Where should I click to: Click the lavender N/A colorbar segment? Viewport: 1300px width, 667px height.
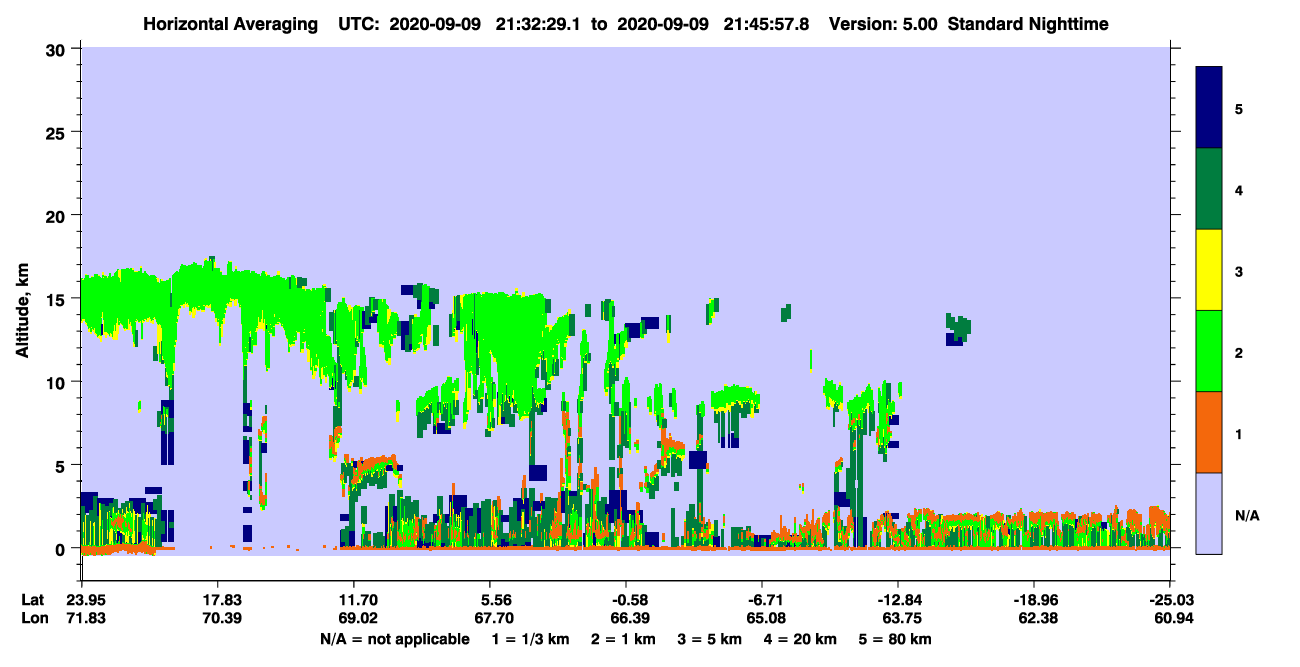(x=1209, y=513)
